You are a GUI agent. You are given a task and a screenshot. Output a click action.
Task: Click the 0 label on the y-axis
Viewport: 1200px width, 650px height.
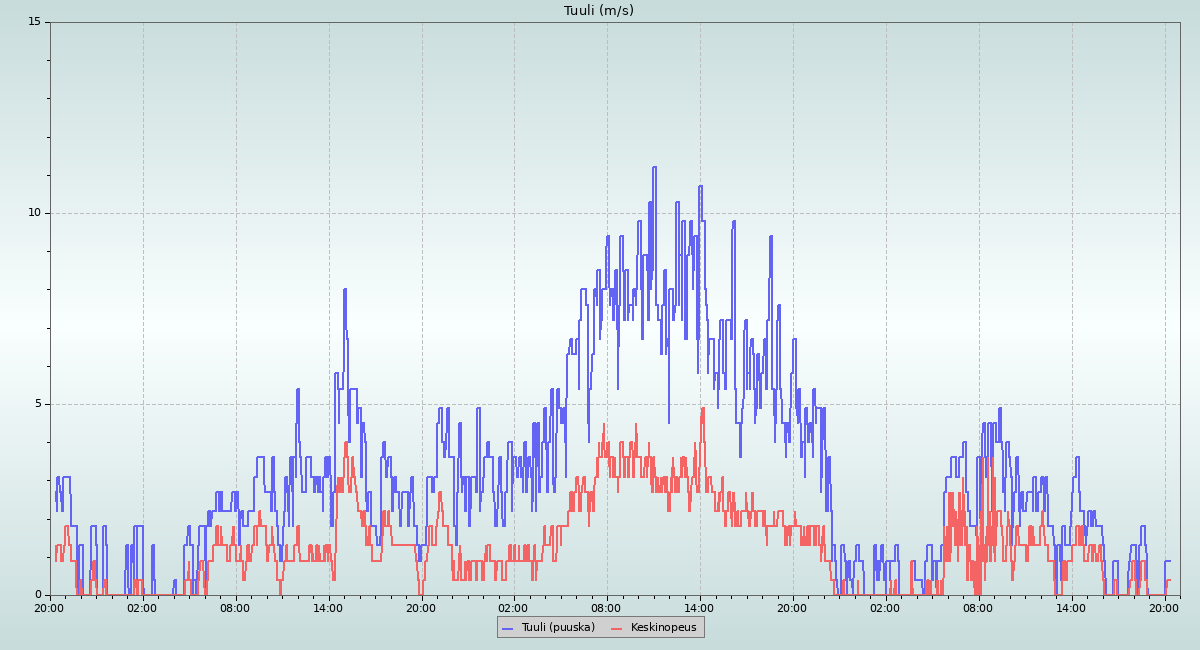point(37,595)
